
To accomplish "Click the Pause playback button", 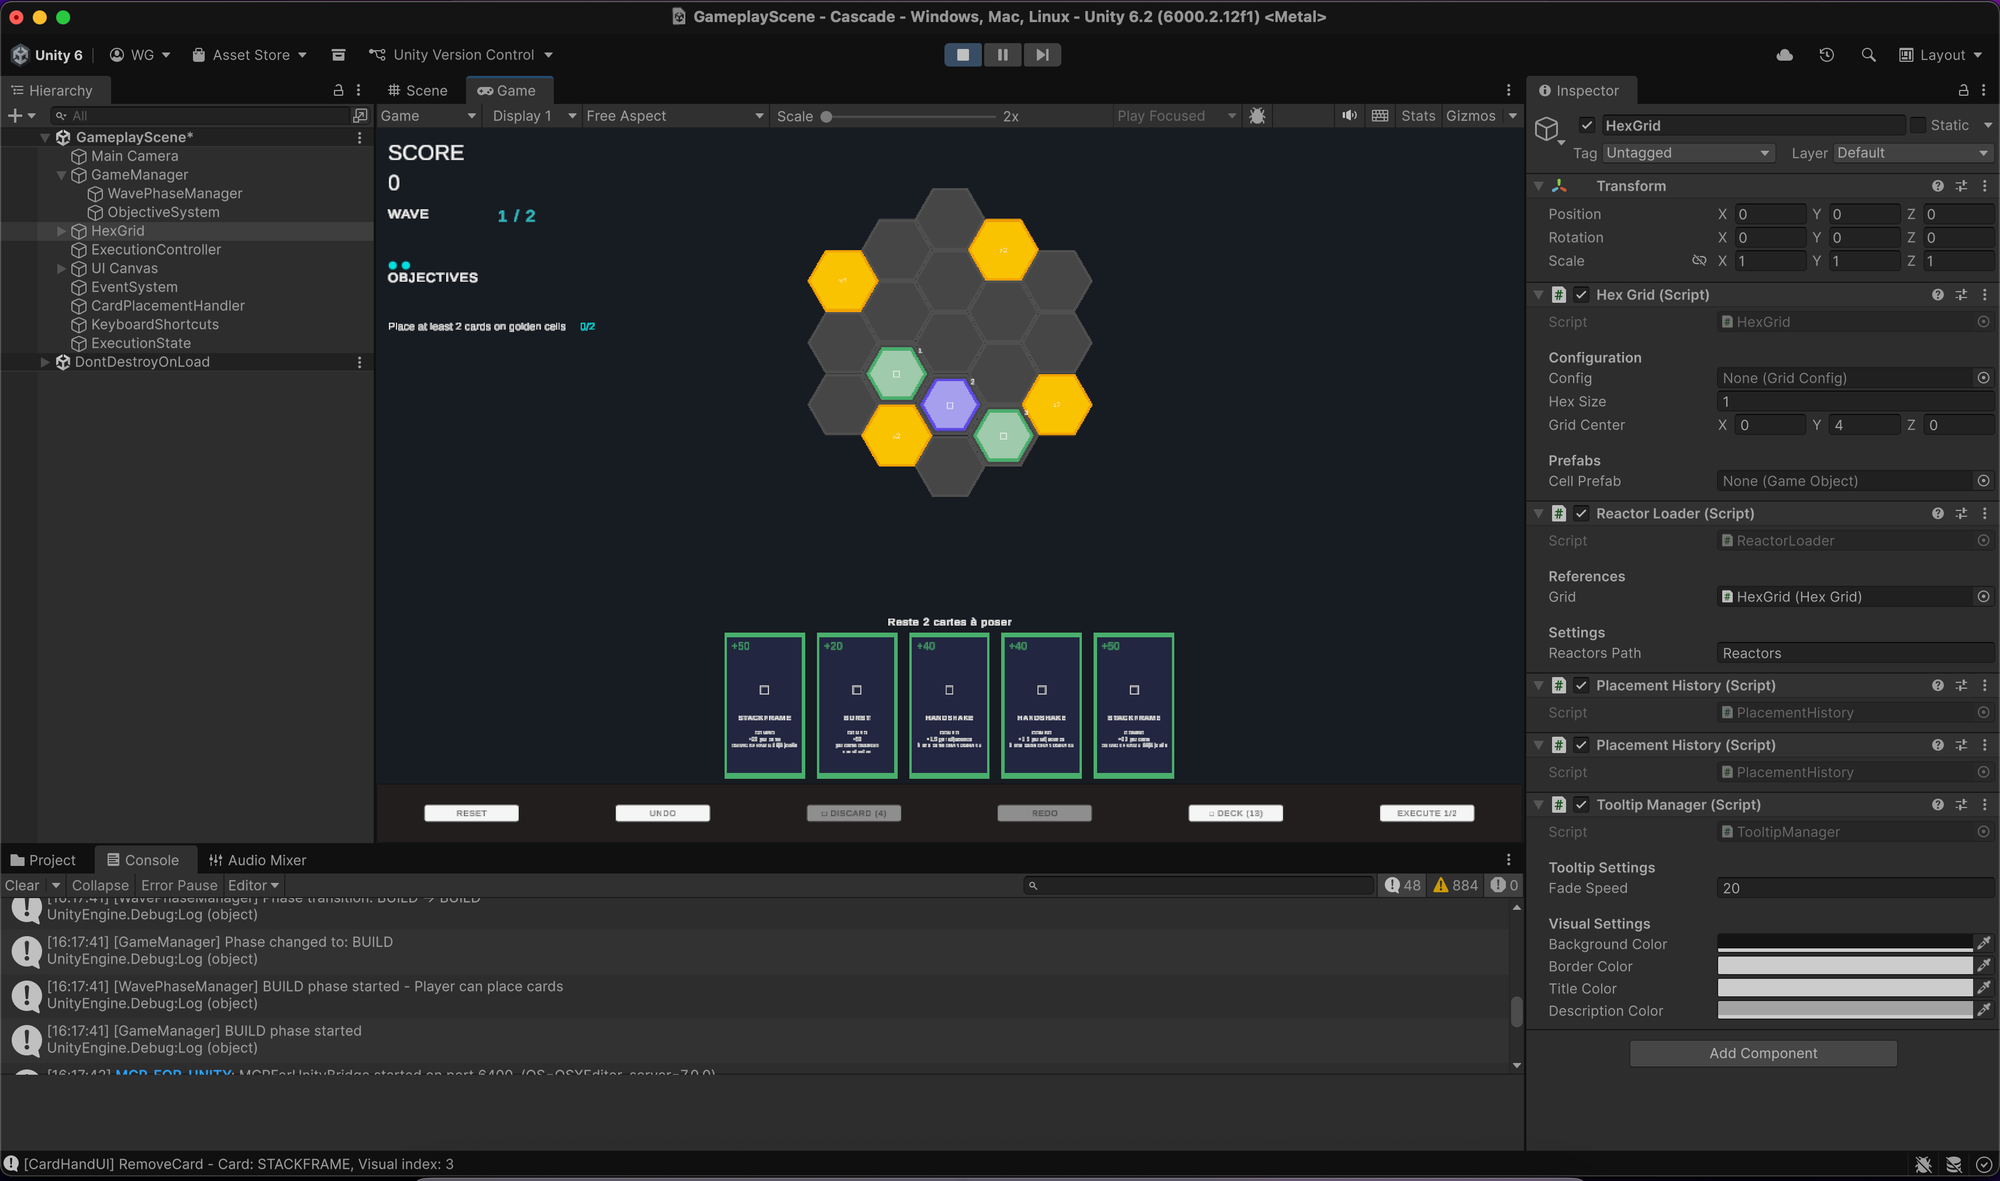I will click(1002, 55).
